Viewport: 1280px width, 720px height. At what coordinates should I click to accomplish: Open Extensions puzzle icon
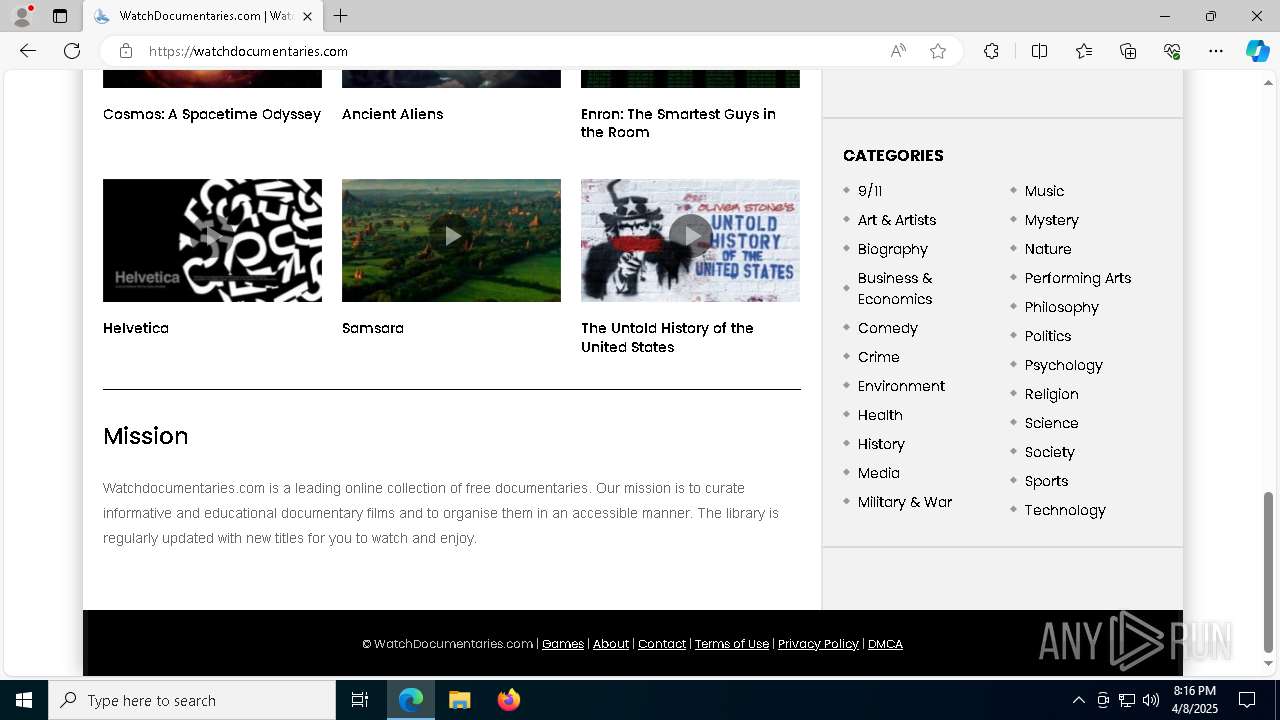point(991,51)
